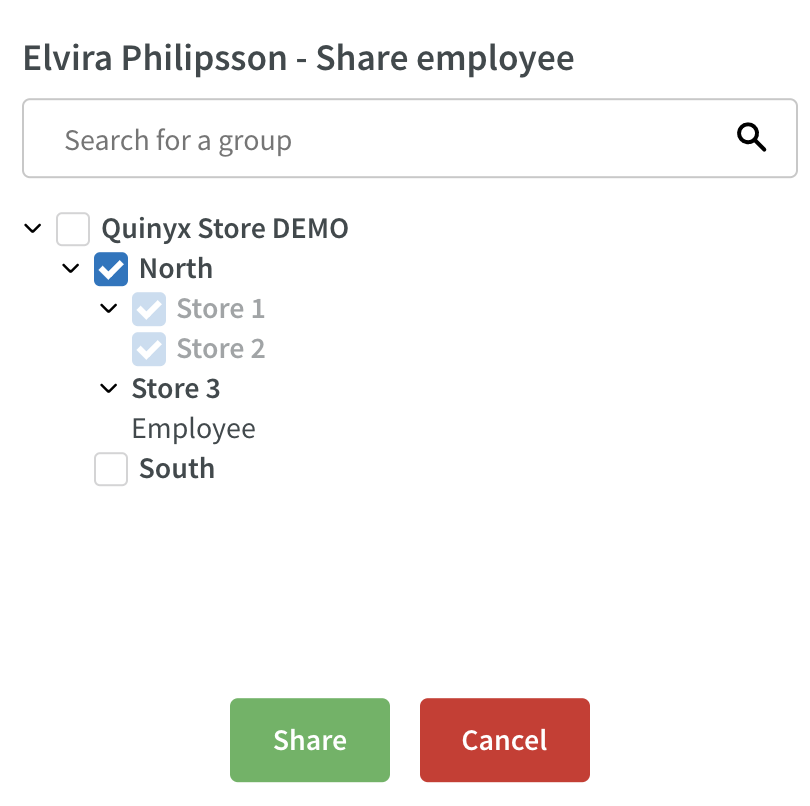Image resolution: width=810 pixels, height=806 pixels.
Task: Select the North group label
Action: click(x=176, y=269)
